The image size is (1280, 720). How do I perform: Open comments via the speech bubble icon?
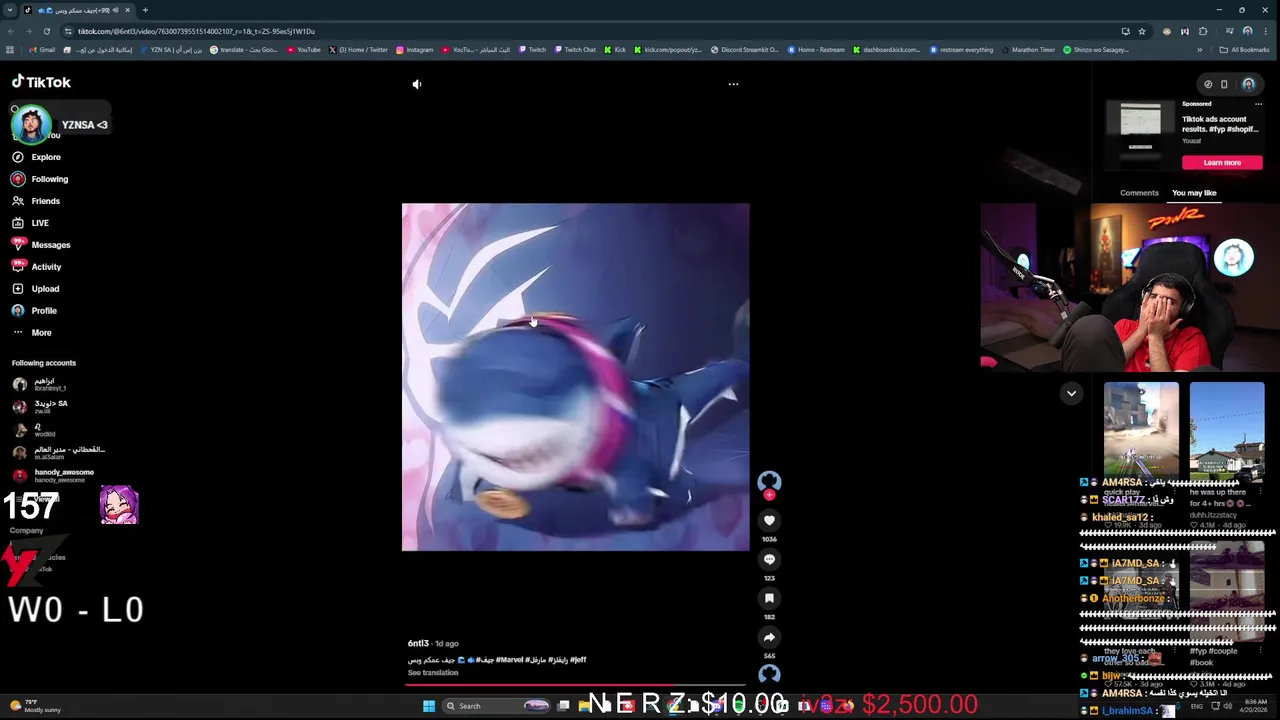click(x=769, y=559)
